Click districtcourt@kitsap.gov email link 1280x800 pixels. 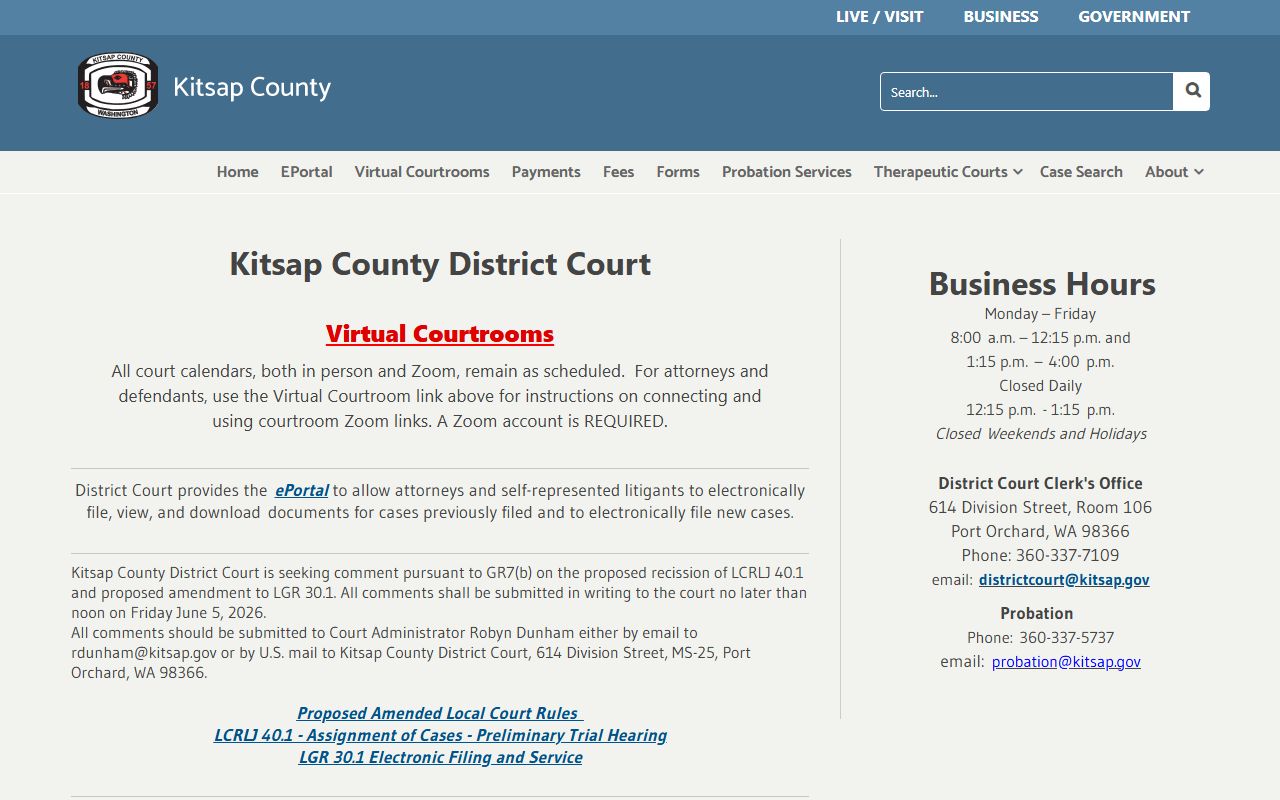pyautogui.click(x=1064, y=579)
